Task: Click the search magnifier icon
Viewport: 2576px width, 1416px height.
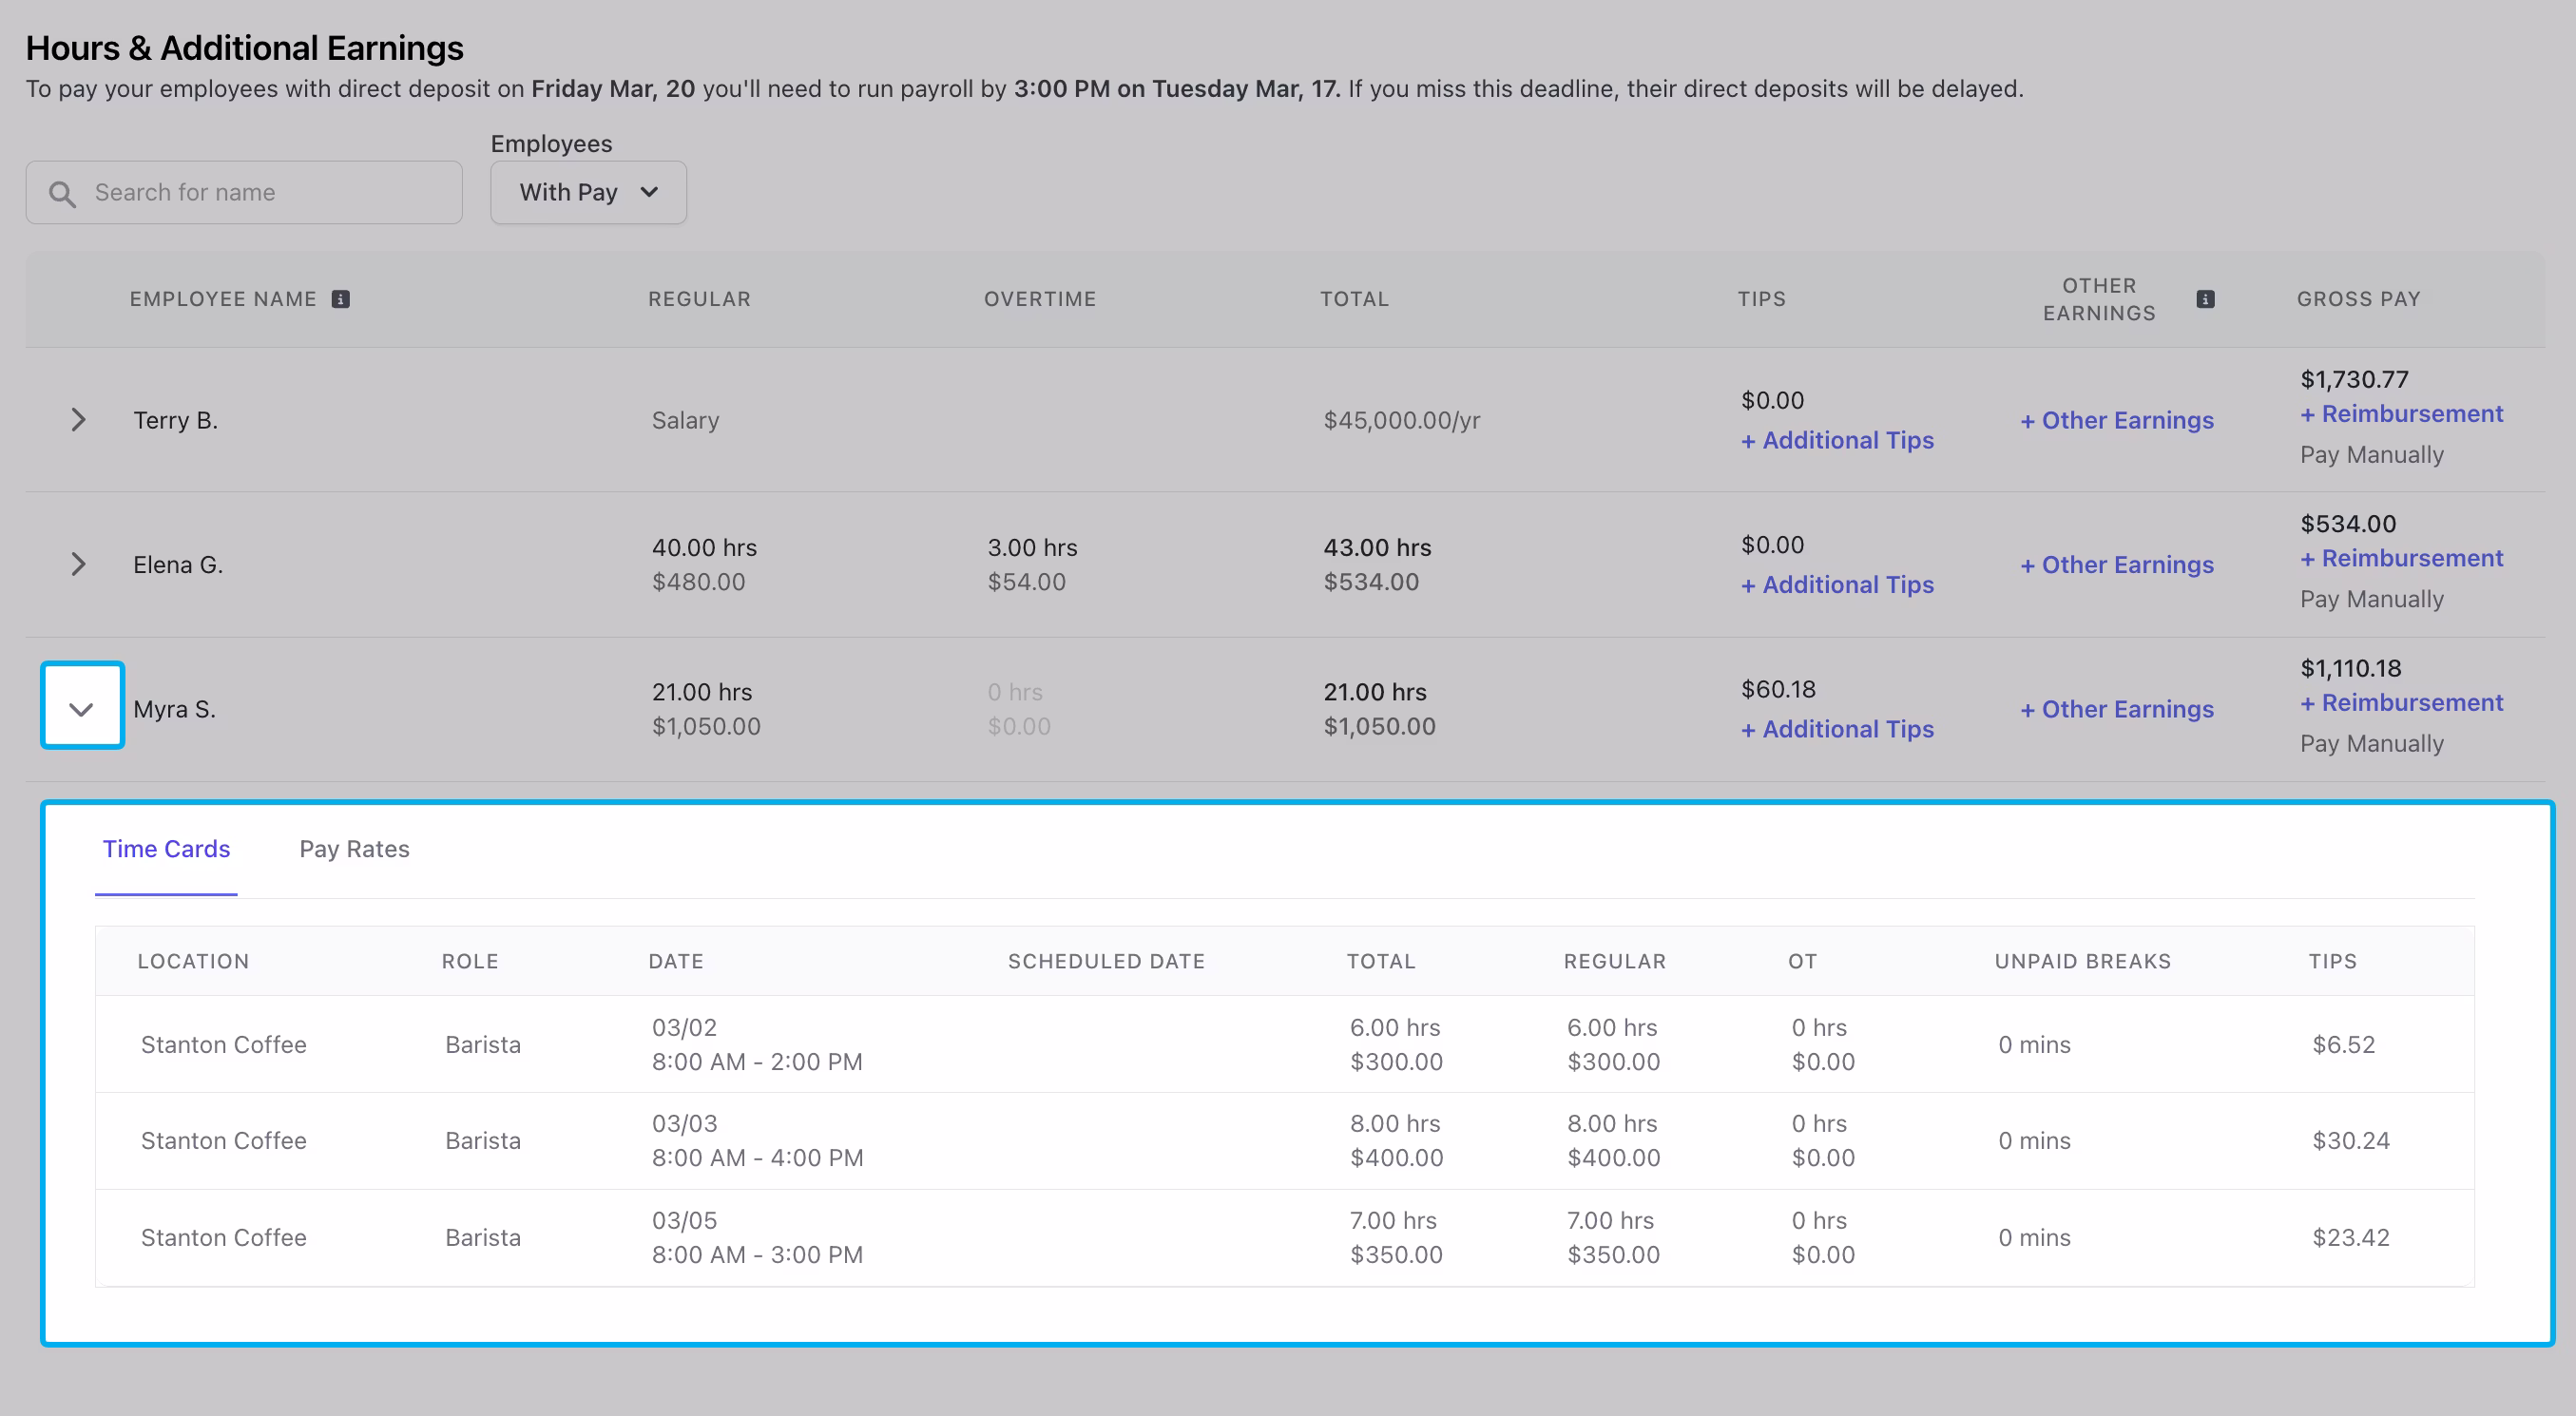Action: 62,193
